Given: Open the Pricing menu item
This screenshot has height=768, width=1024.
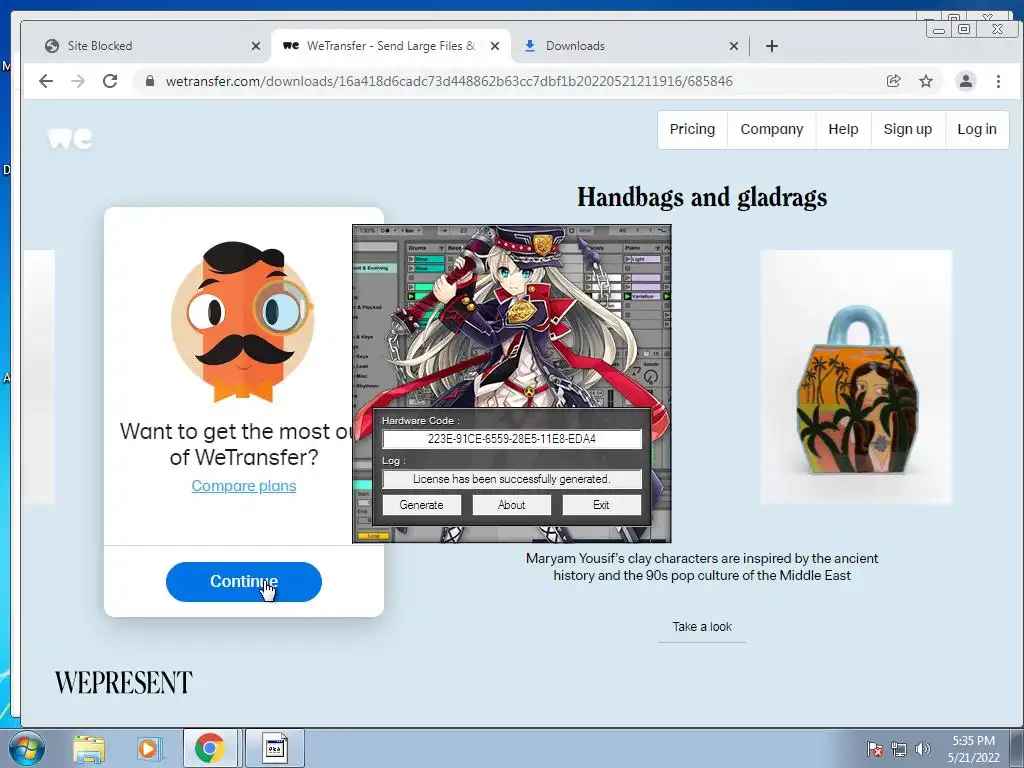Looking at the screenshot, I should pyautogui.click(x=692, y=129).
